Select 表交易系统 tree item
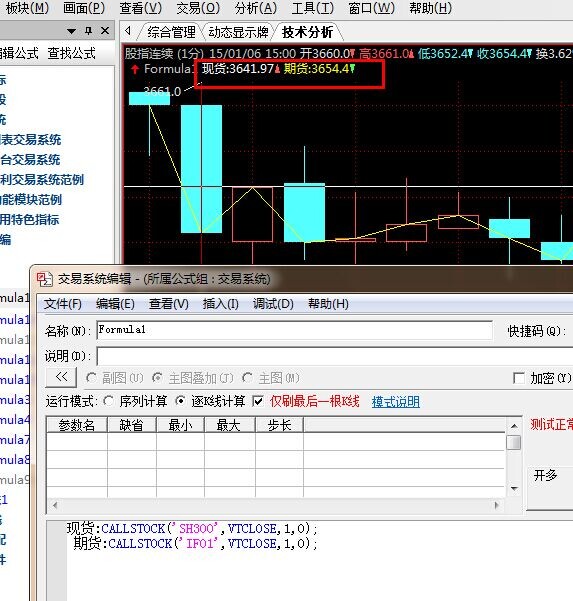Image resolution: width=573 pixels, height=601 pixels. point(31,140)
